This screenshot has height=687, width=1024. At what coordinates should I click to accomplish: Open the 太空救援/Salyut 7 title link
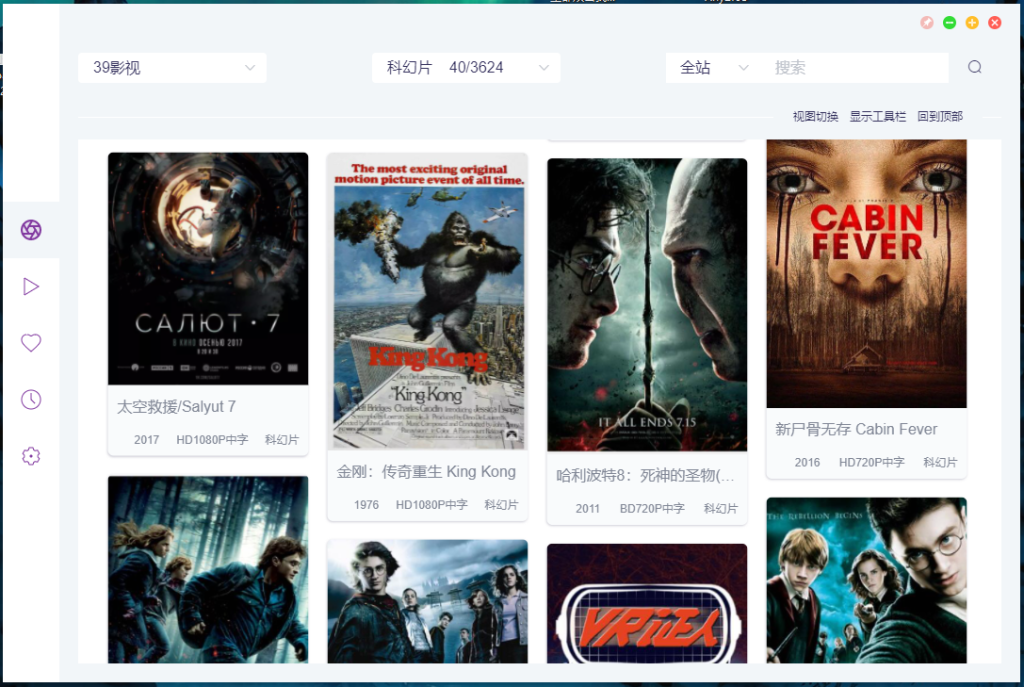coord(177,407)
